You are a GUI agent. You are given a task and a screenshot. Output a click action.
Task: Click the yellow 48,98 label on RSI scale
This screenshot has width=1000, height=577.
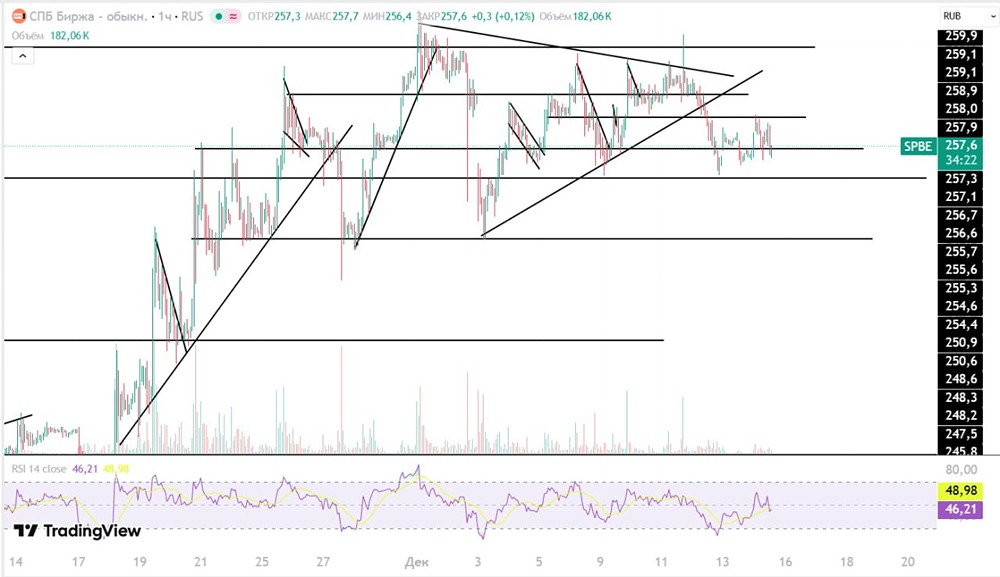pos(960,490)
